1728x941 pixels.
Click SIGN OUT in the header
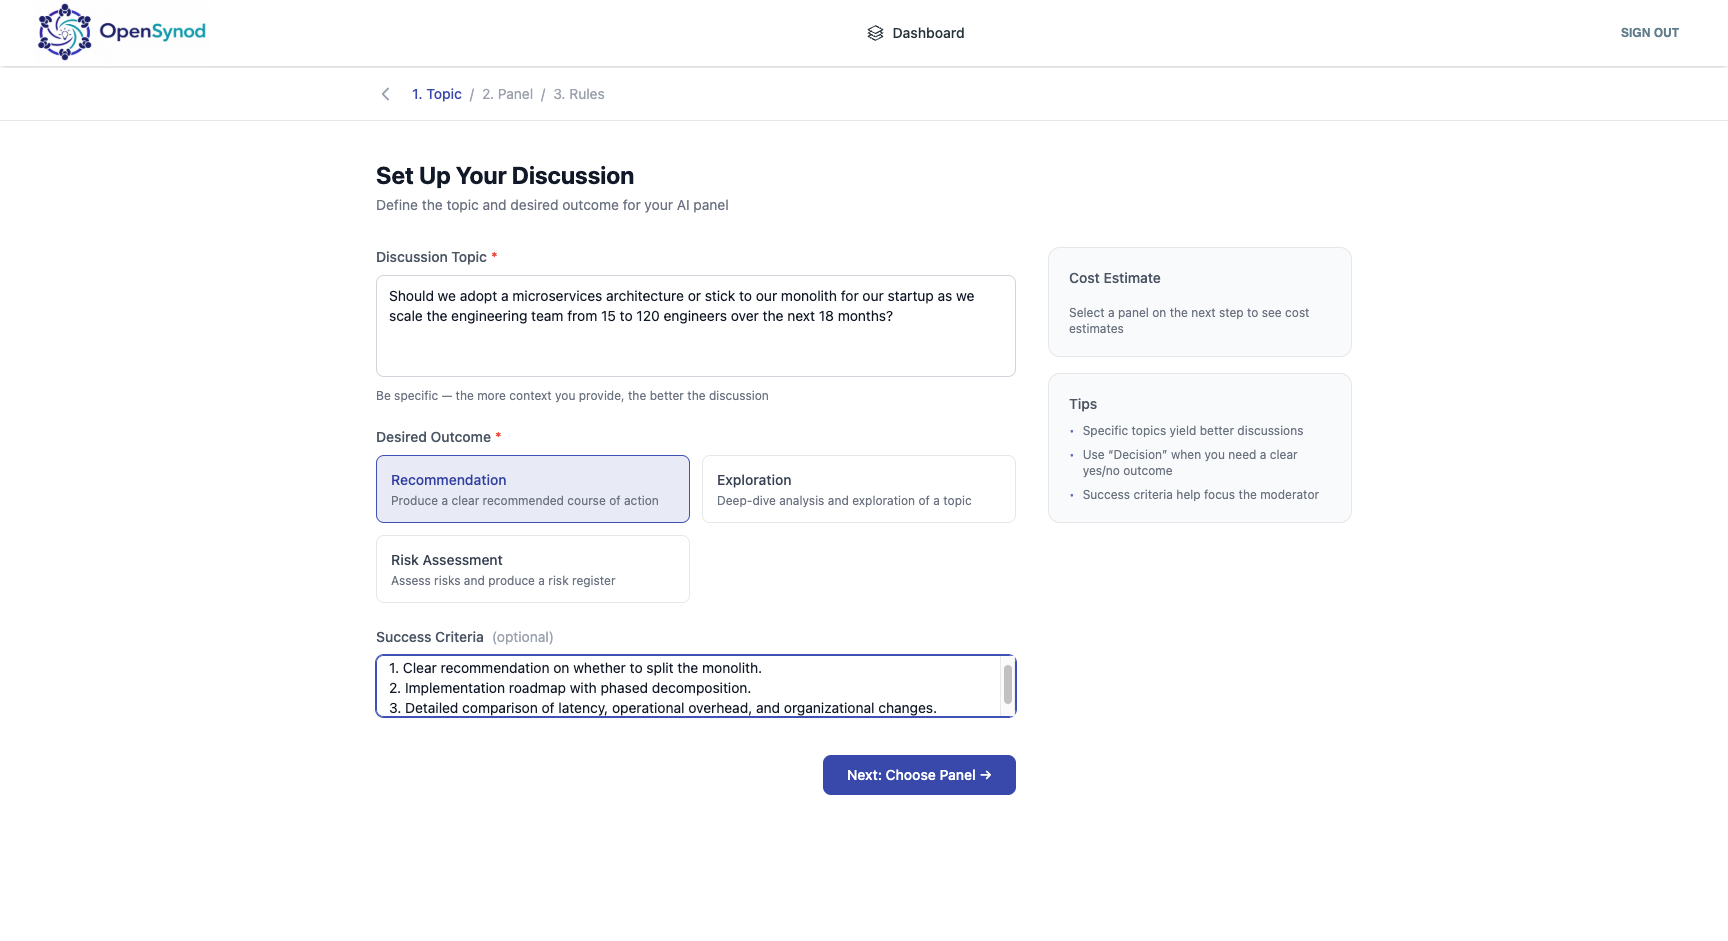pyautogui.click(x=1649, y=33)
